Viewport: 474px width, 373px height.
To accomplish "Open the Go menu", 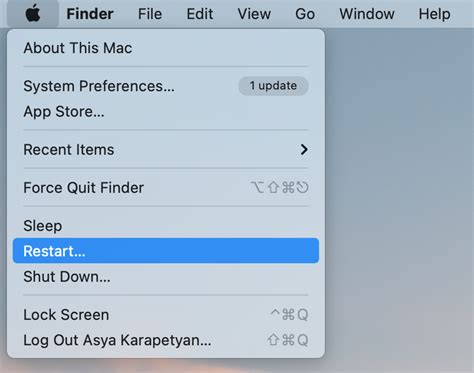I will [x=305, y=14].
